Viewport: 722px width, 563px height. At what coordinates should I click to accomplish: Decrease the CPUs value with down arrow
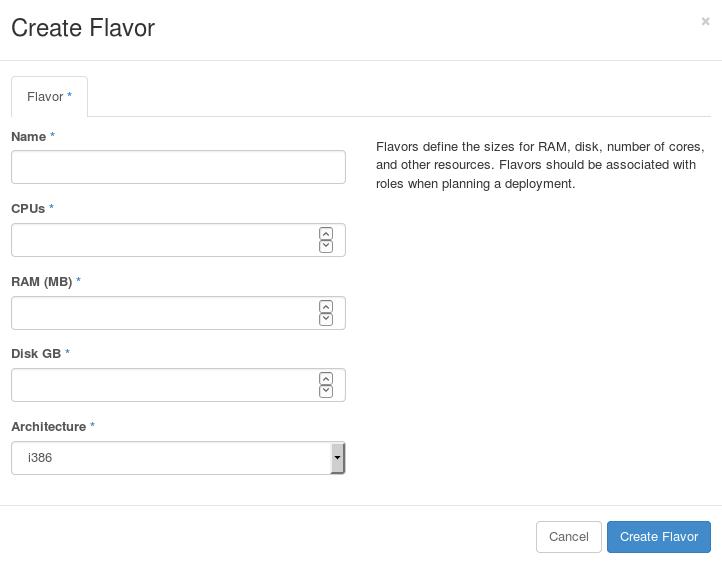pyautogui.click(x=326, y=246)
